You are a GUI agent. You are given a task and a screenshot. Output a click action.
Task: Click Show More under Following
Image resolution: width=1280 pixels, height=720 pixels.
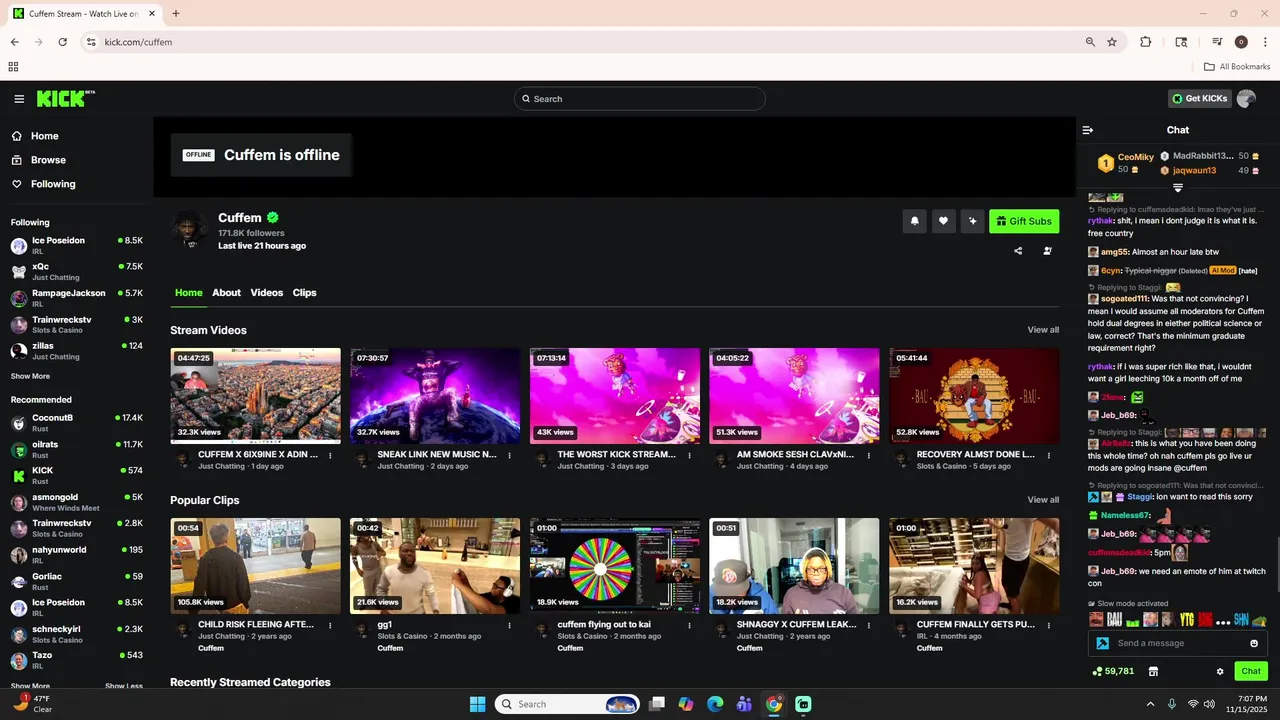tap(30, 376)
